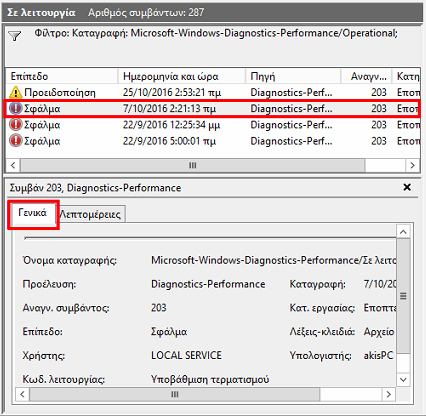Click the details pane scroll-down arrow
The width and height of the screenshot is (426, 416).
tap(403, 380)
